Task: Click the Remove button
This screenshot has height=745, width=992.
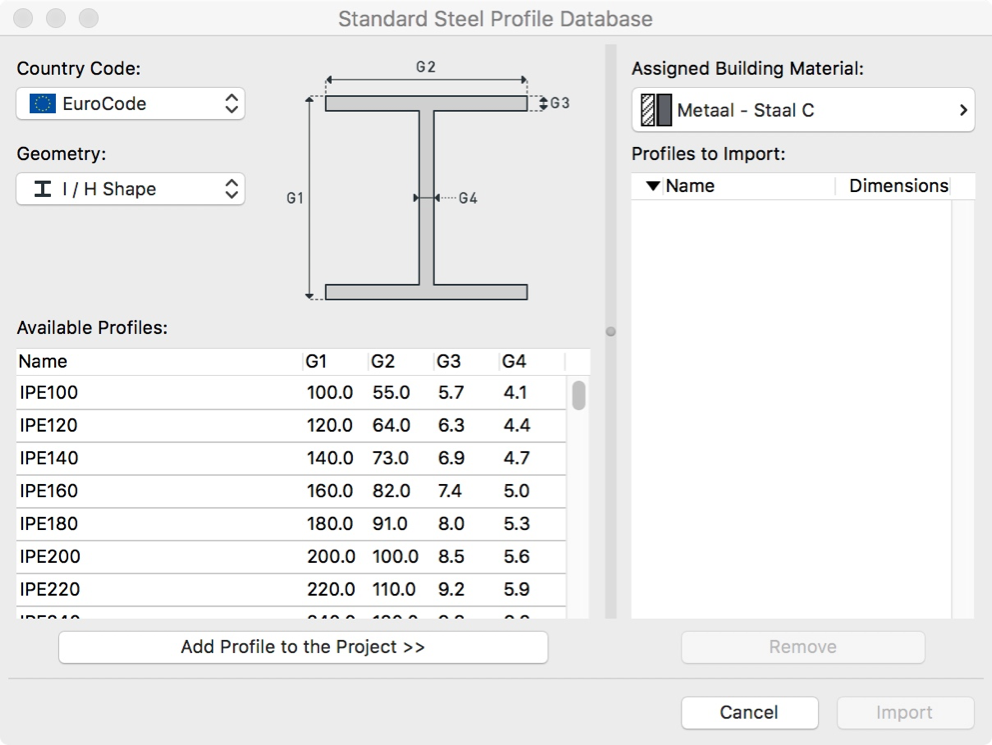Action: tap(803, 647)
